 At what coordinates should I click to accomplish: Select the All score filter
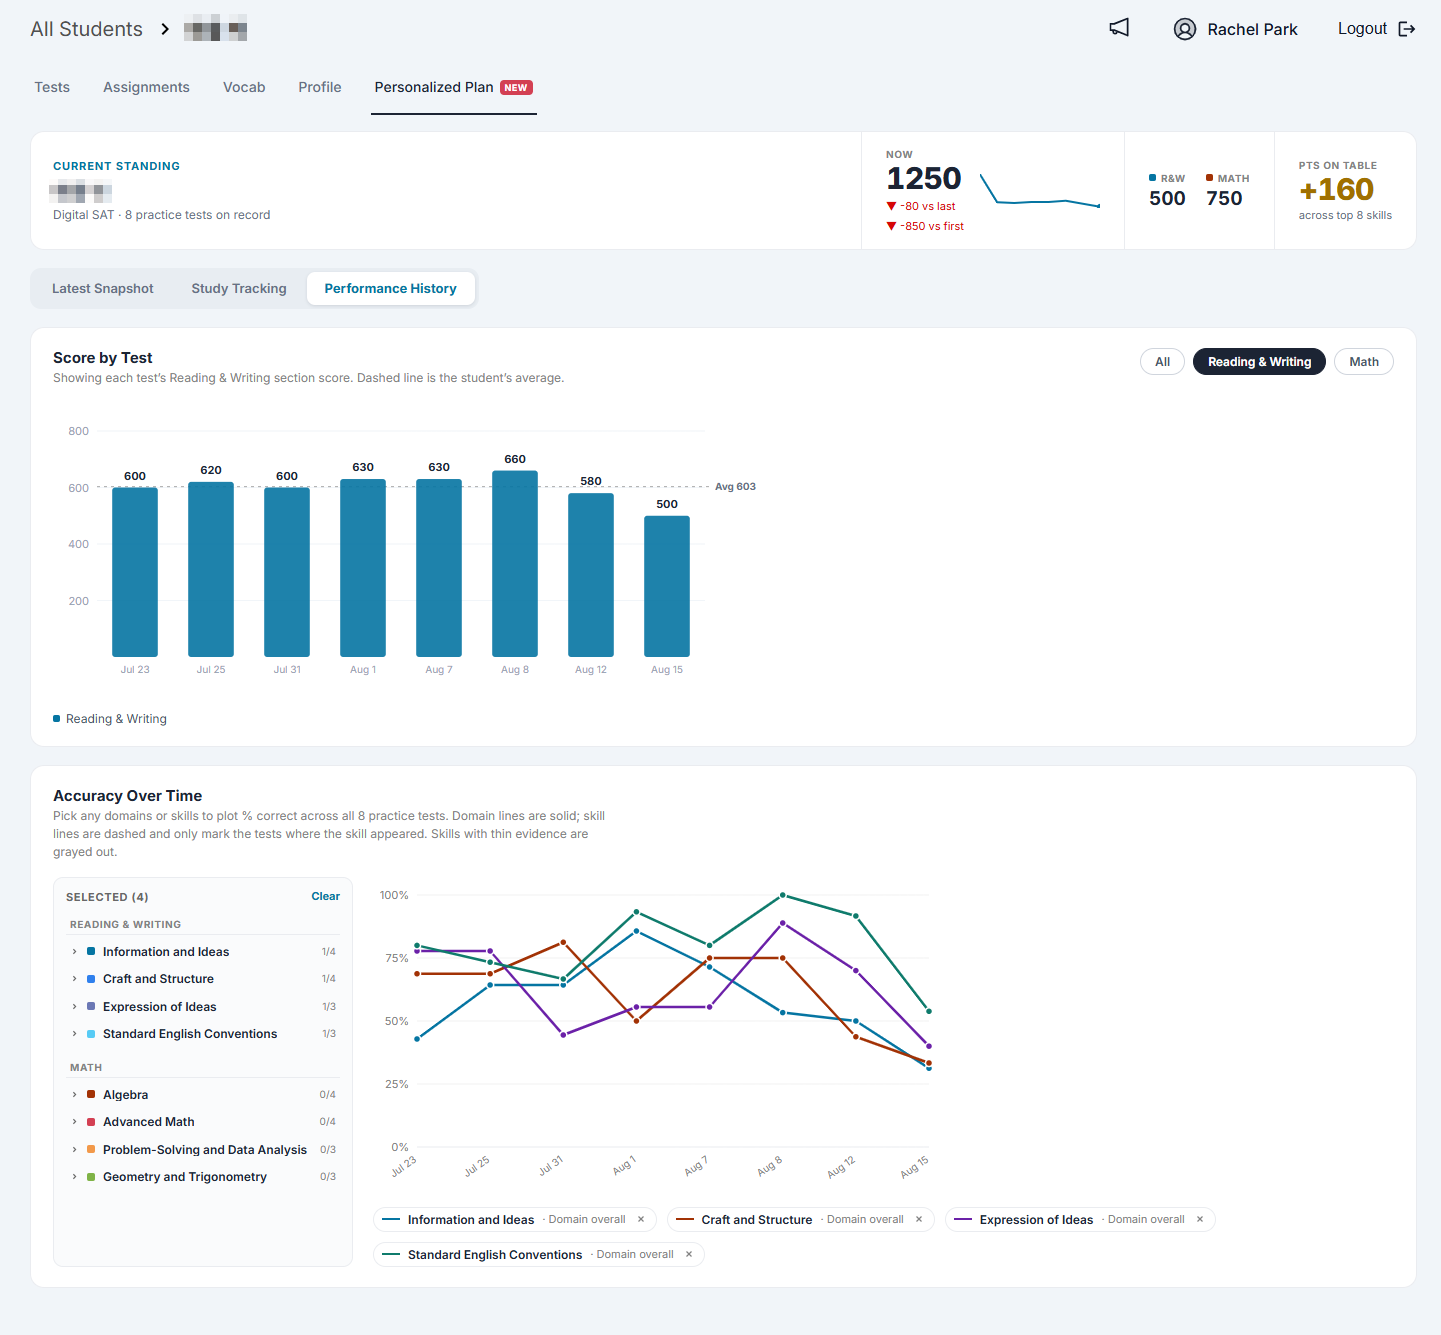(x=1162, y=362)
